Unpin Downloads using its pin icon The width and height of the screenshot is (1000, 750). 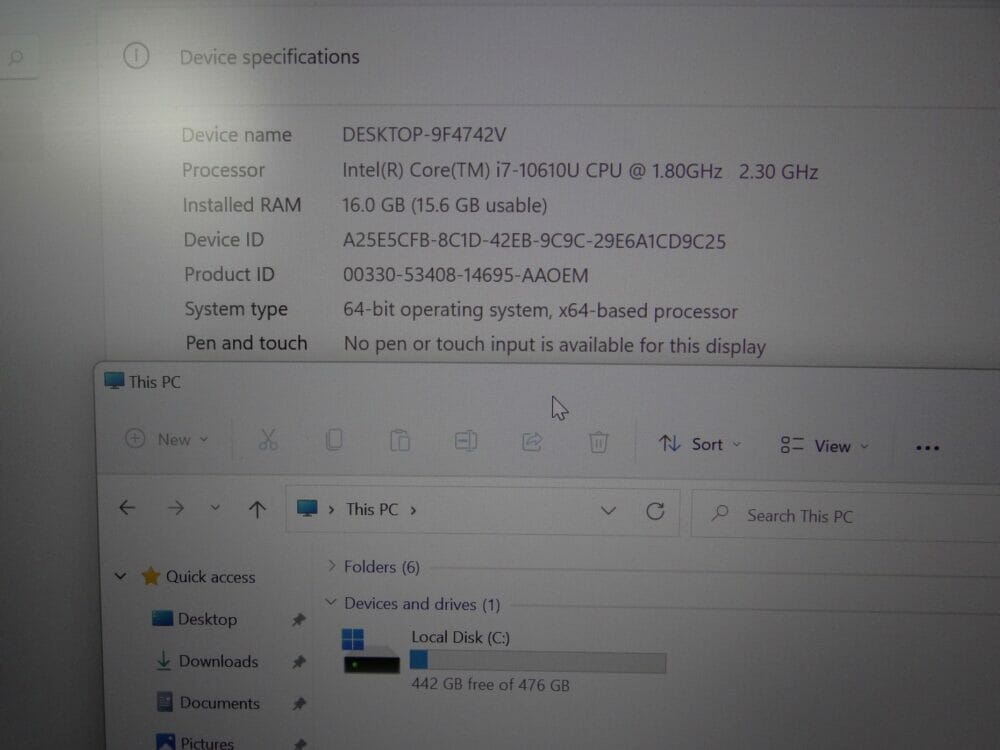pyautogui.click(x=298, y=661)
